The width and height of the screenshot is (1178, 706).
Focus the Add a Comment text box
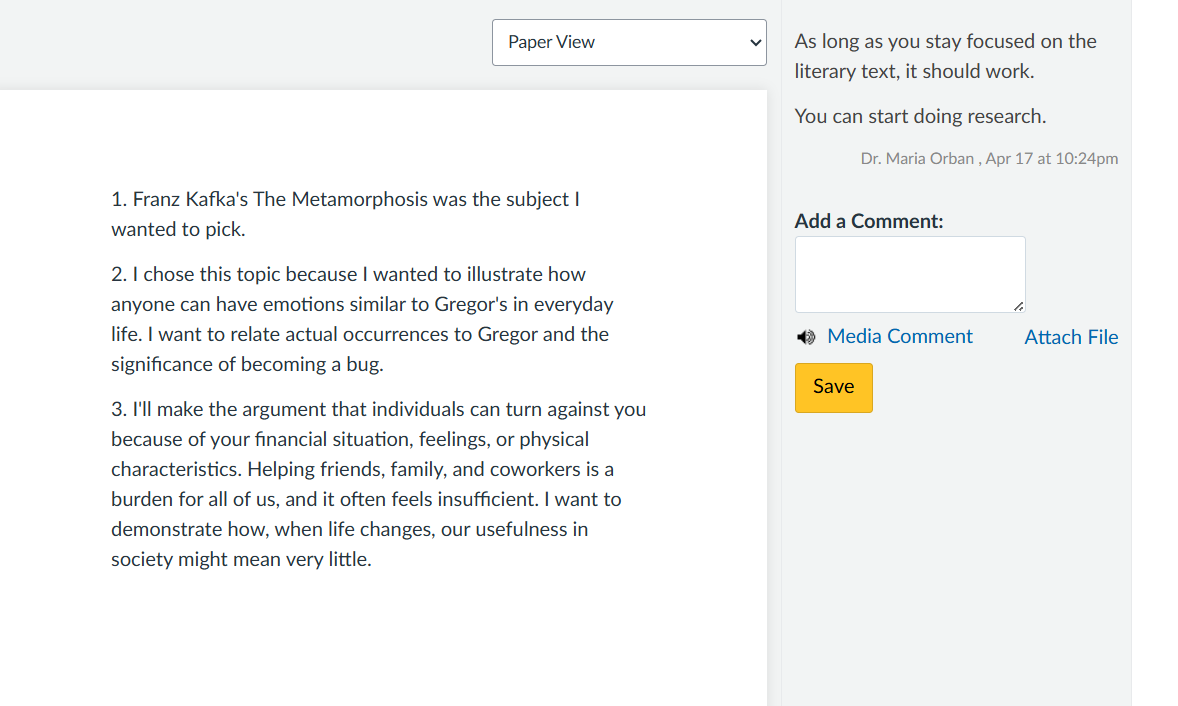click(x=910, y=274)
